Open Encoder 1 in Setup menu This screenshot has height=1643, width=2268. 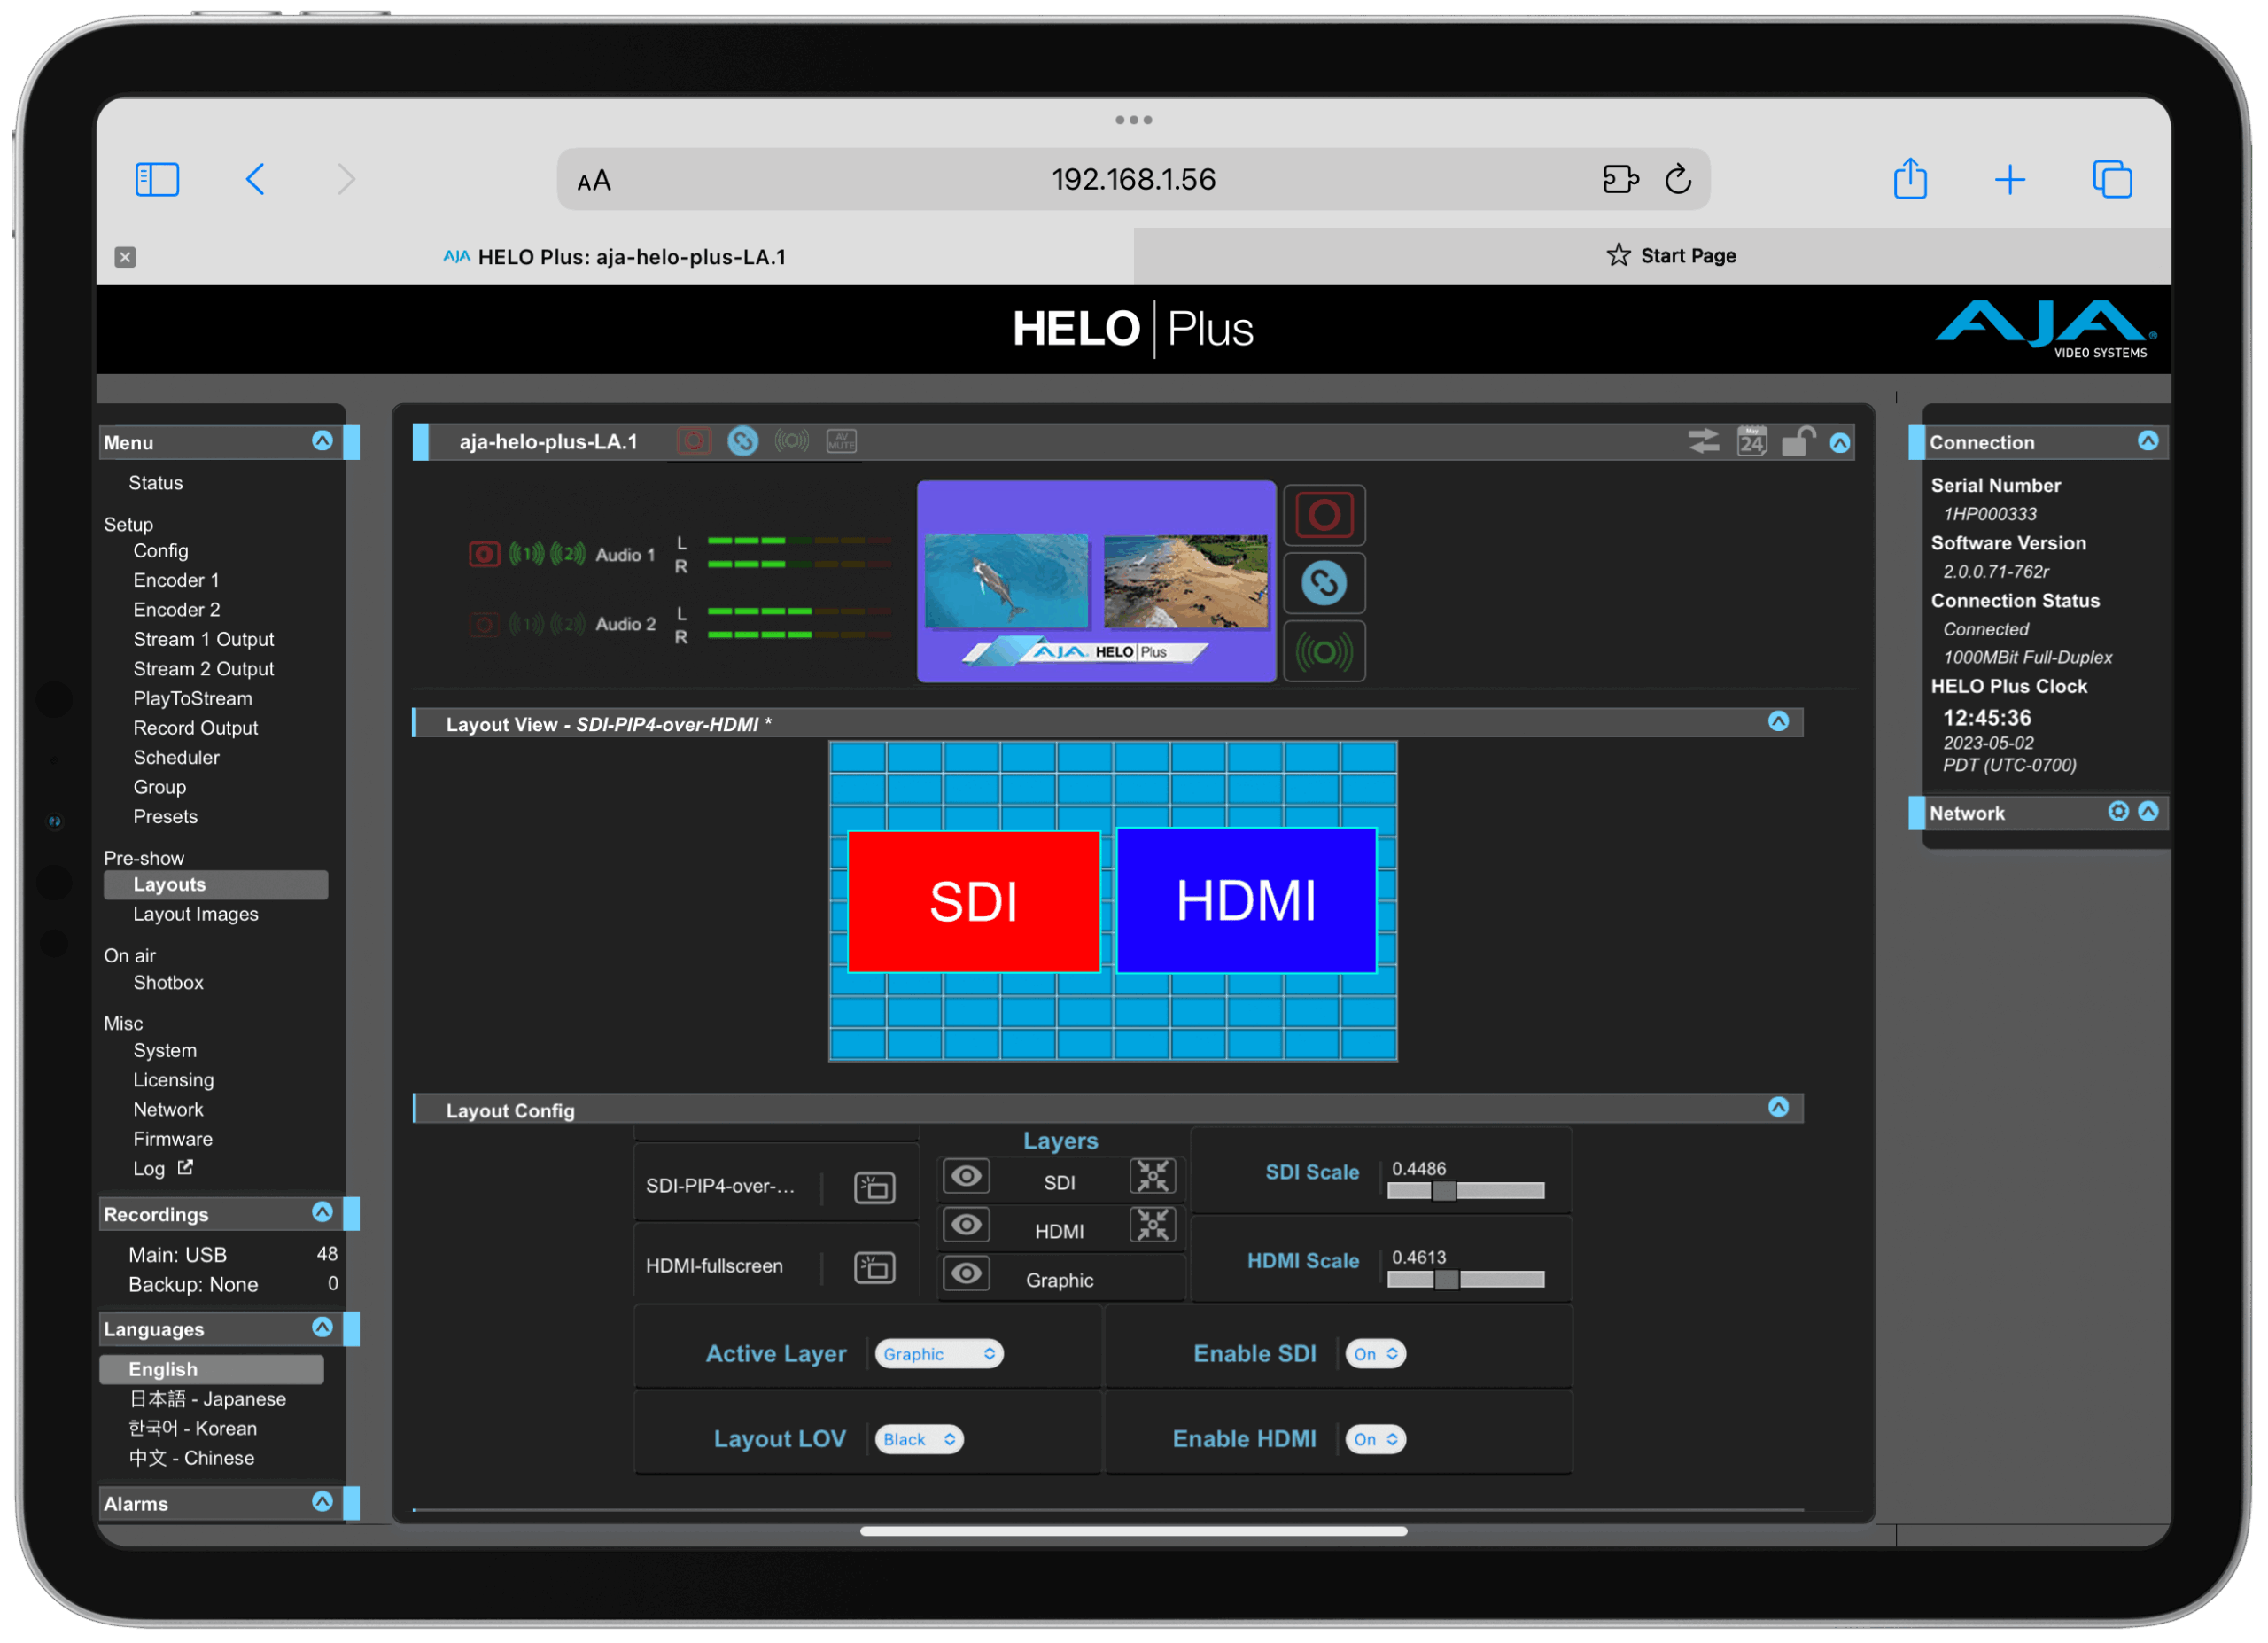176,580
